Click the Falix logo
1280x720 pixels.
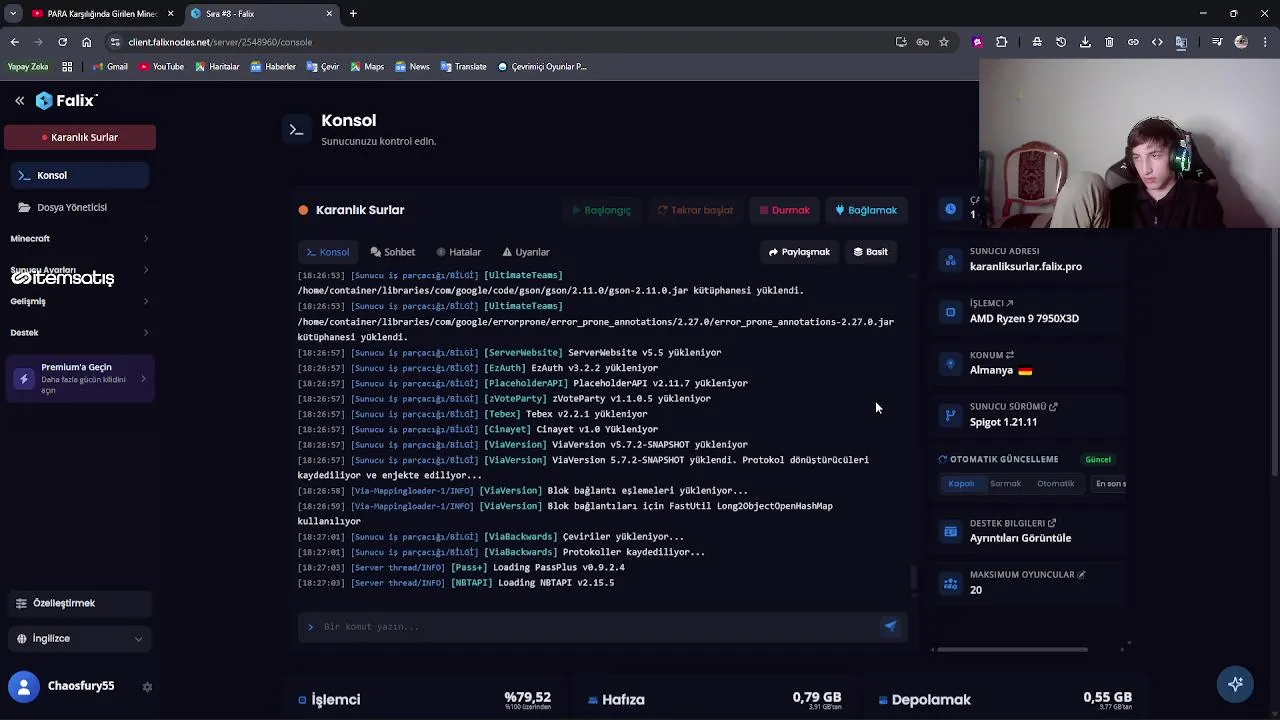(x=66, y=101)
